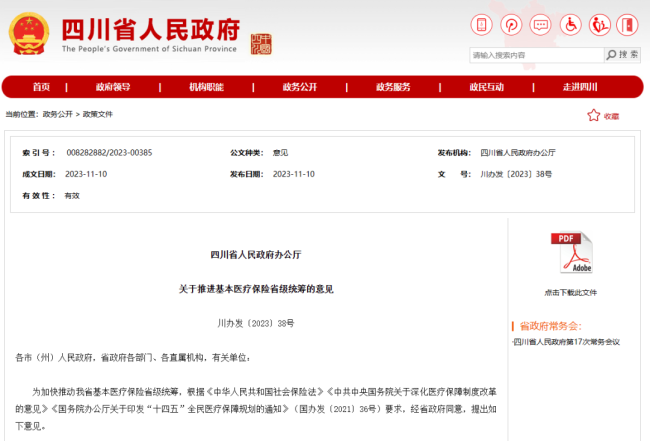The height and width of the screenshot is (441, 650).
Task: Open the mobile version icon
Action: coord(481,25)
